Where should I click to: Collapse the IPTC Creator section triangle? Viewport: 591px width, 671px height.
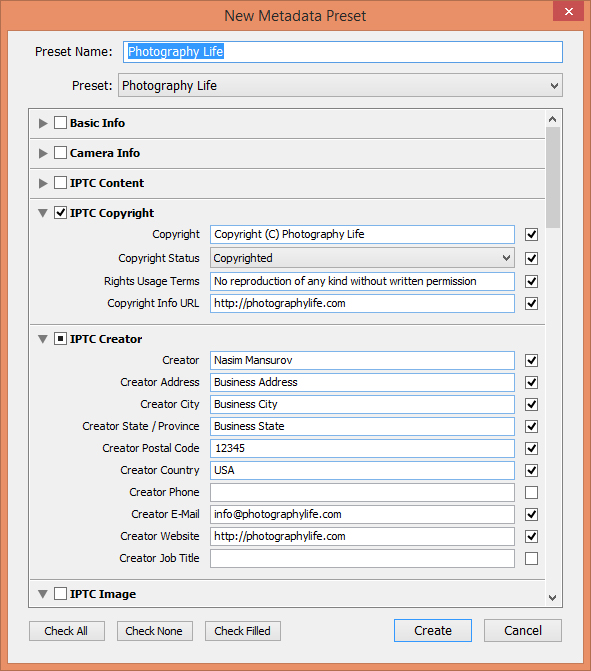click(43, 339)
